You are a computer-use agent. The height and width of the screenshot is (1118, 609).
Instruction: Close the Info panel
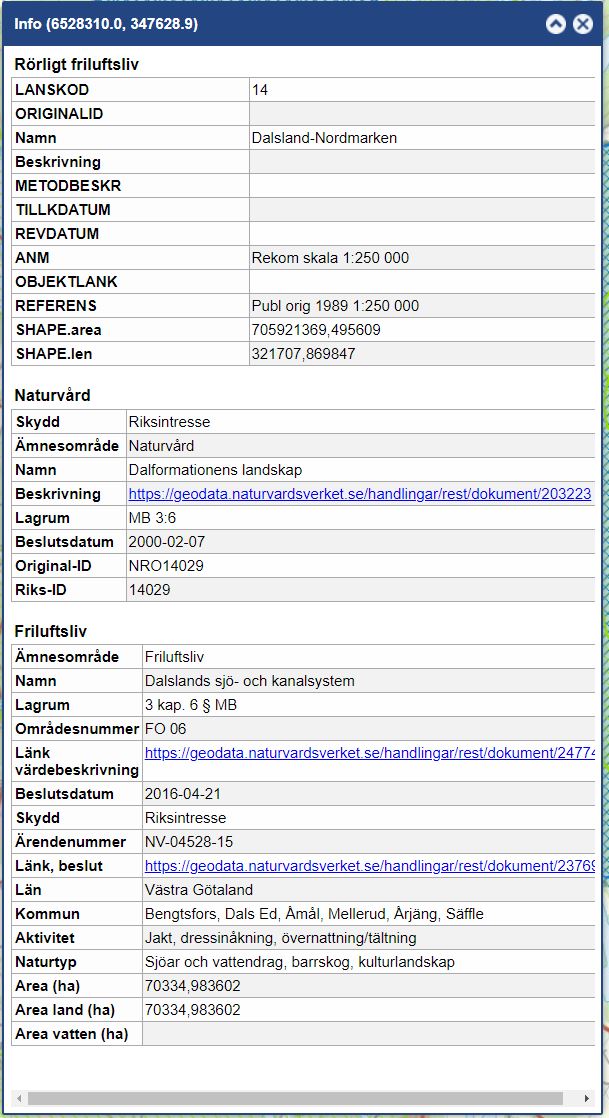[x=583, y=24]
